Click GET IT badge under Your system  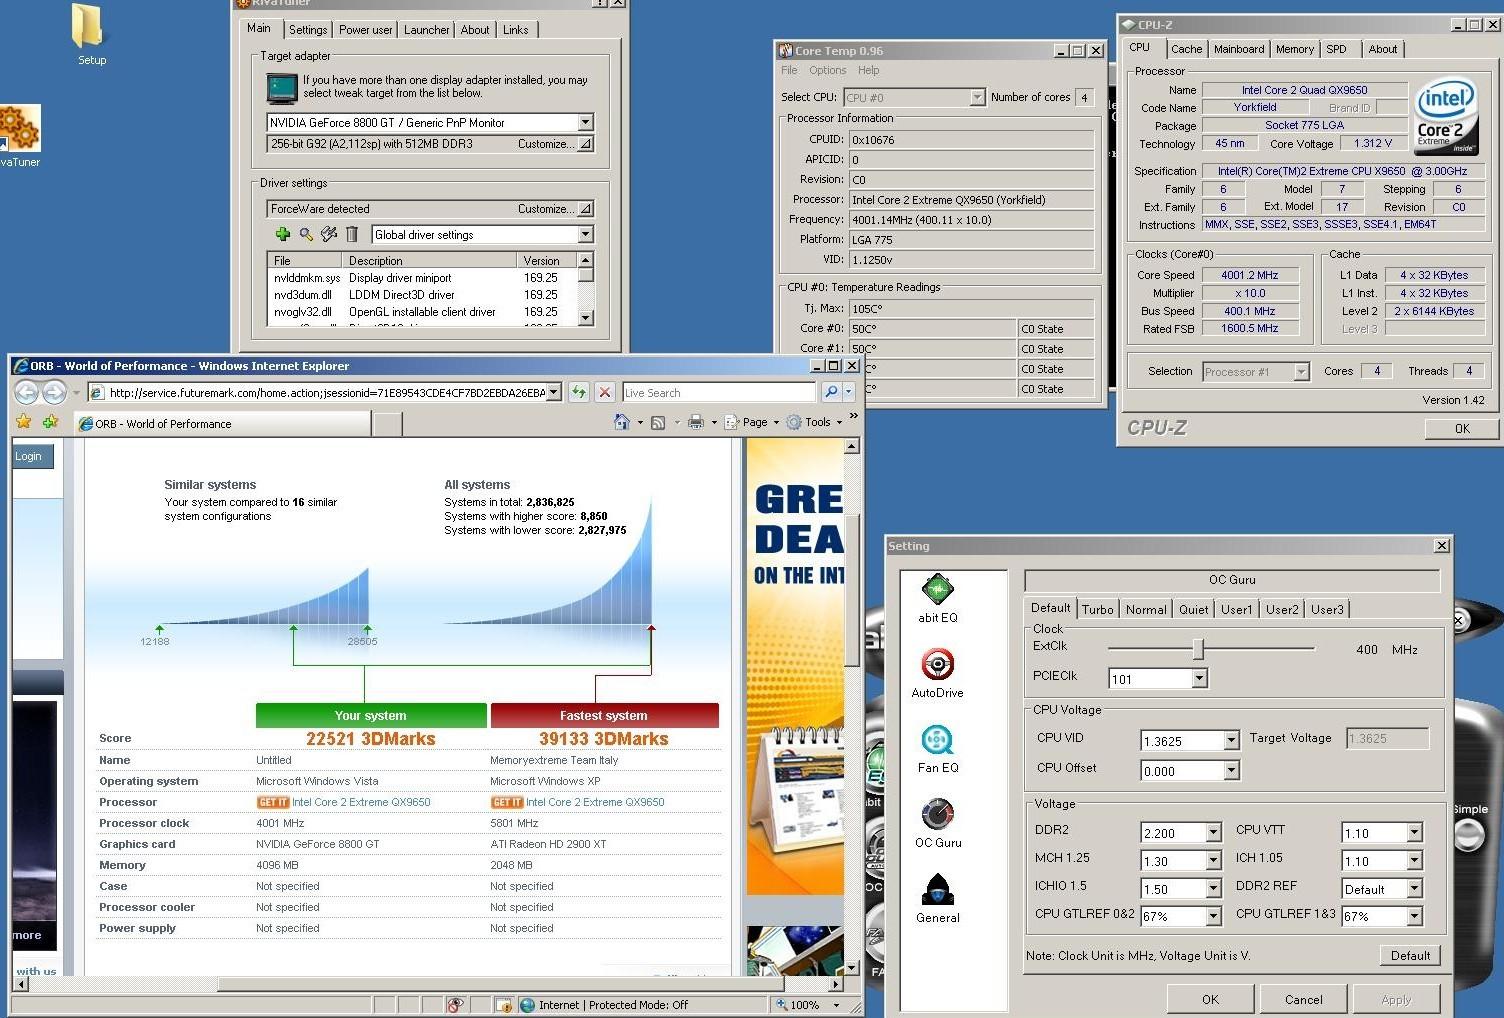pyautogui.click(x=272, y=802)
